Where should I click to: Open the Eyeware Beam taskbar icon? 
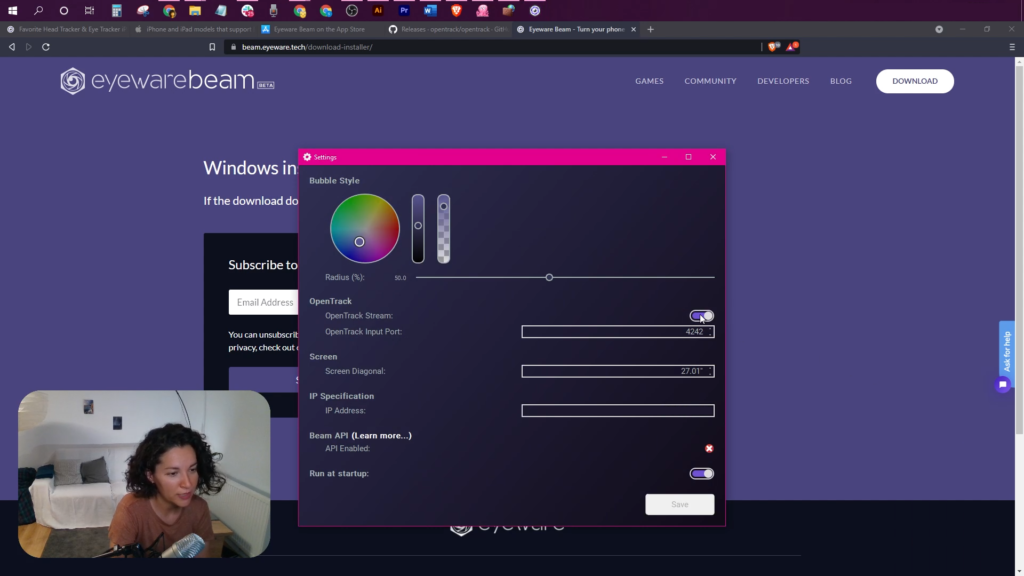click(x=535, y=10)
